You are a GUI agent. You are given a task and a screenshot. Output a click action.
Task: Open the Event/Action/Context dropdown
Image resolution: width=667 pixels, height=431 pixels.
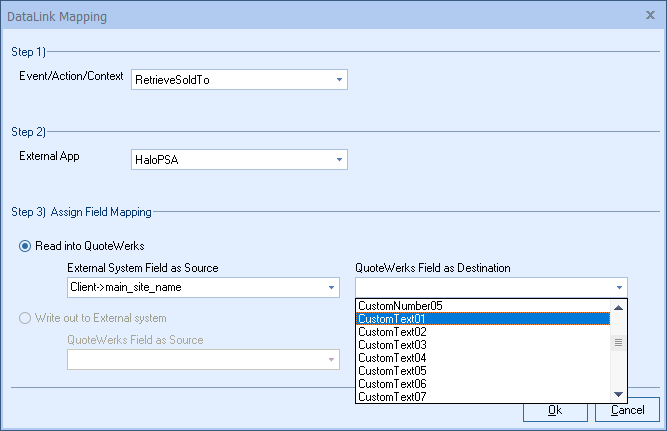pyautogui.click(x=339, y=79)
